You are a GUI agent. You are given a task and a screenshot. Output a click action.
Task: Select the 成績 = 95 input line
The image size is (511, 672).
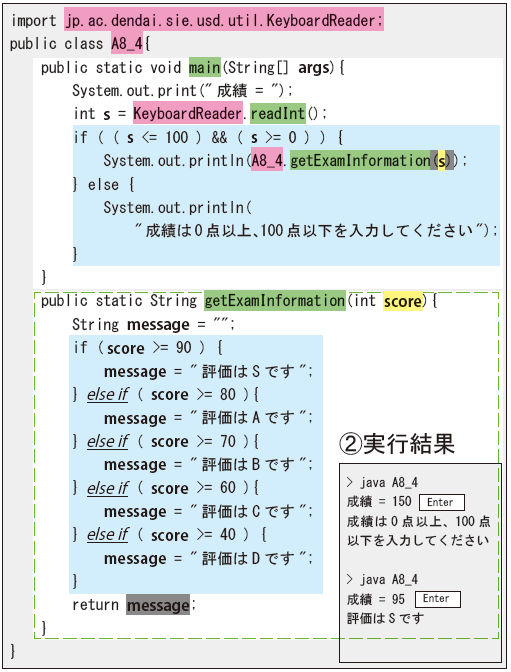(376, 599)
